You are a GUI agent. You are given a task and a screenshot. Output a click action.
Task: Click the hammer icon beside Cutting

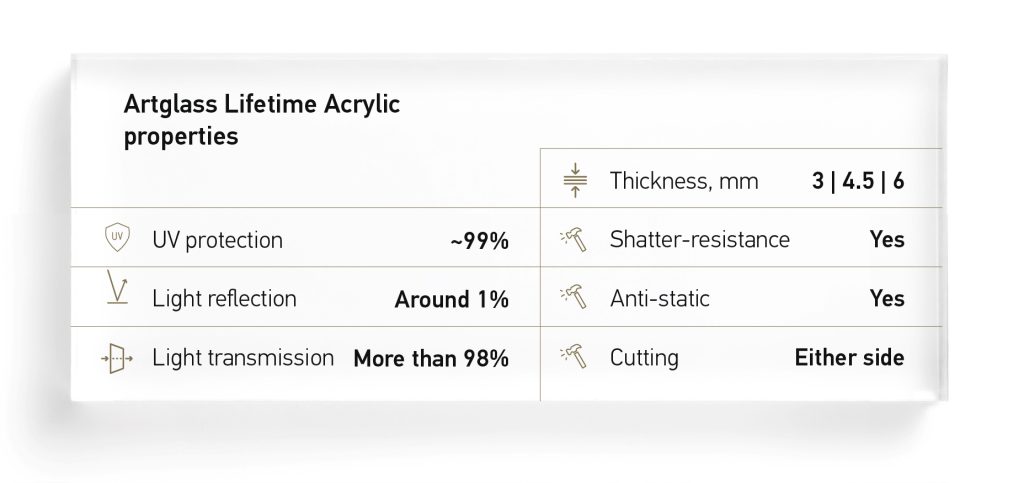point(574,356)
